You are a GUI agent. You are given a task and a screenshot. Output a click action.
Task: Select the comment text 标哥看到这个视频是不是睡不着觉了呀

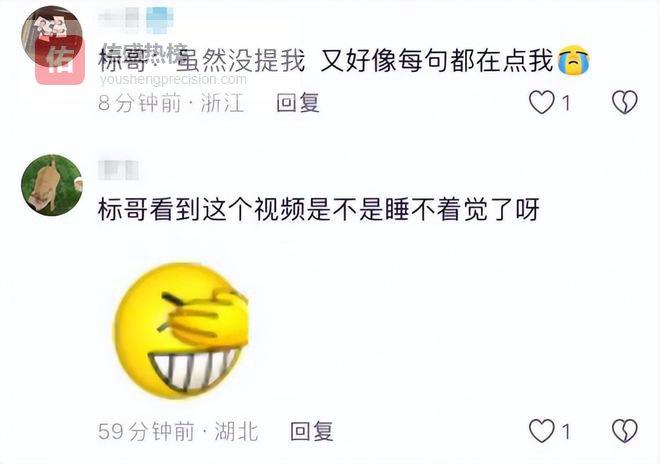(319, 209)
